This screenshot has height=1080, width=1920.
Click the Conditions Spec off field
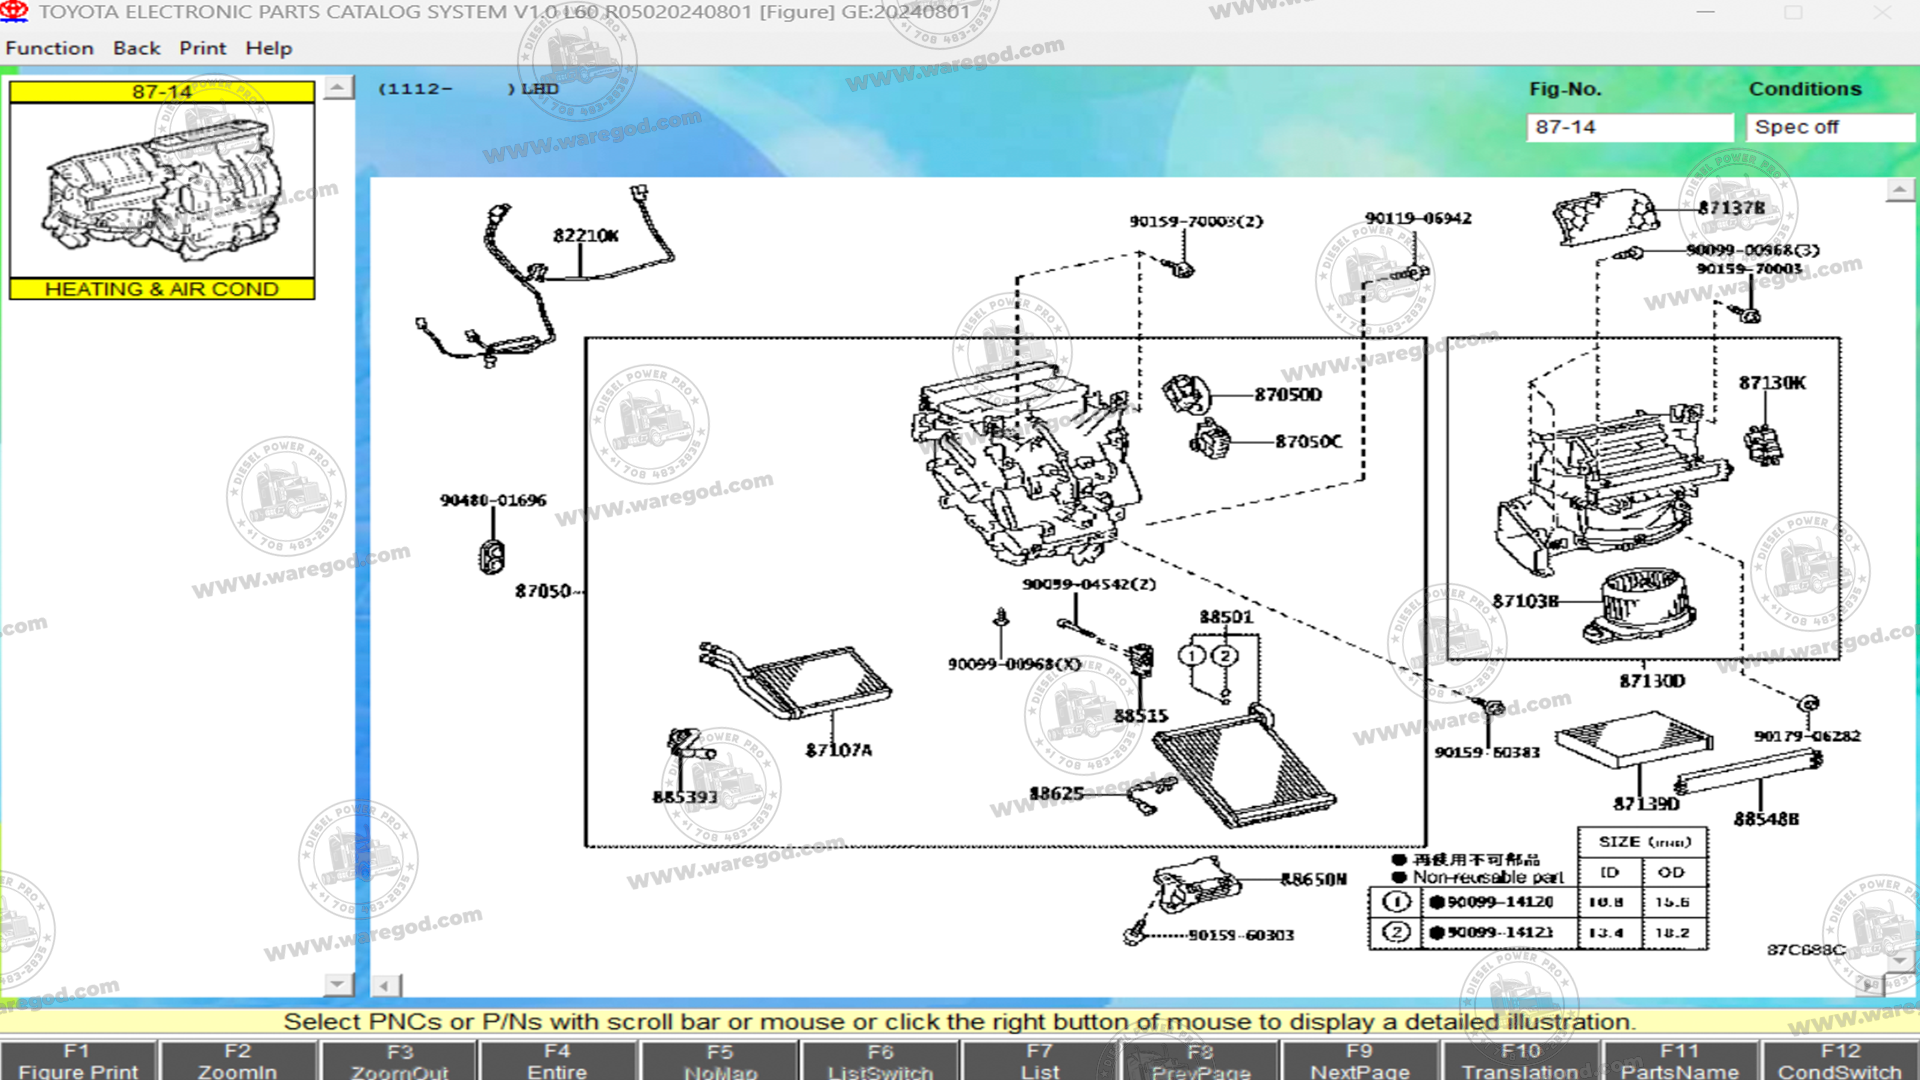(1829, 127)
